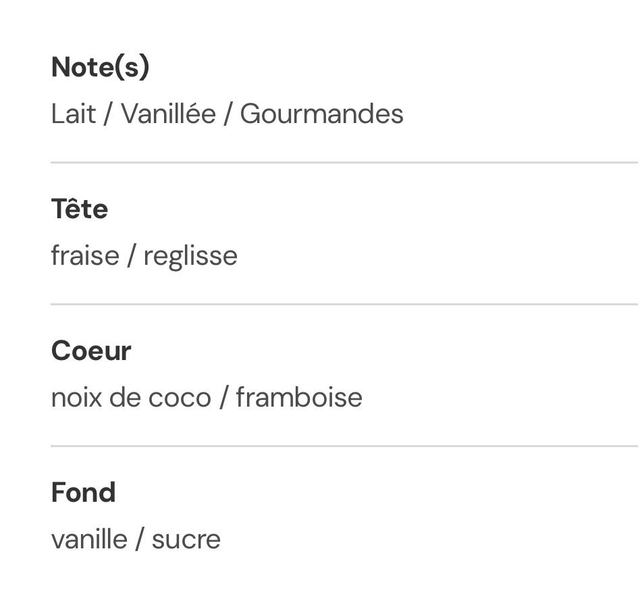The width and height of the screenshot is (640, 610).
Task: Select the Gourmandes note
Action: (321, 114)
